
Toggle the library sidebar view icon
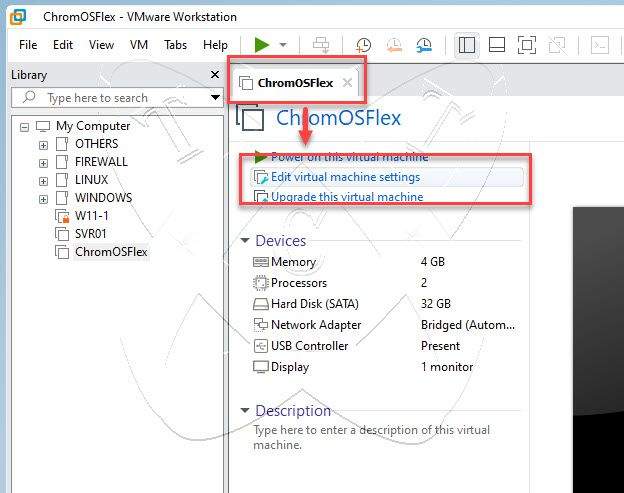point(466,45)
